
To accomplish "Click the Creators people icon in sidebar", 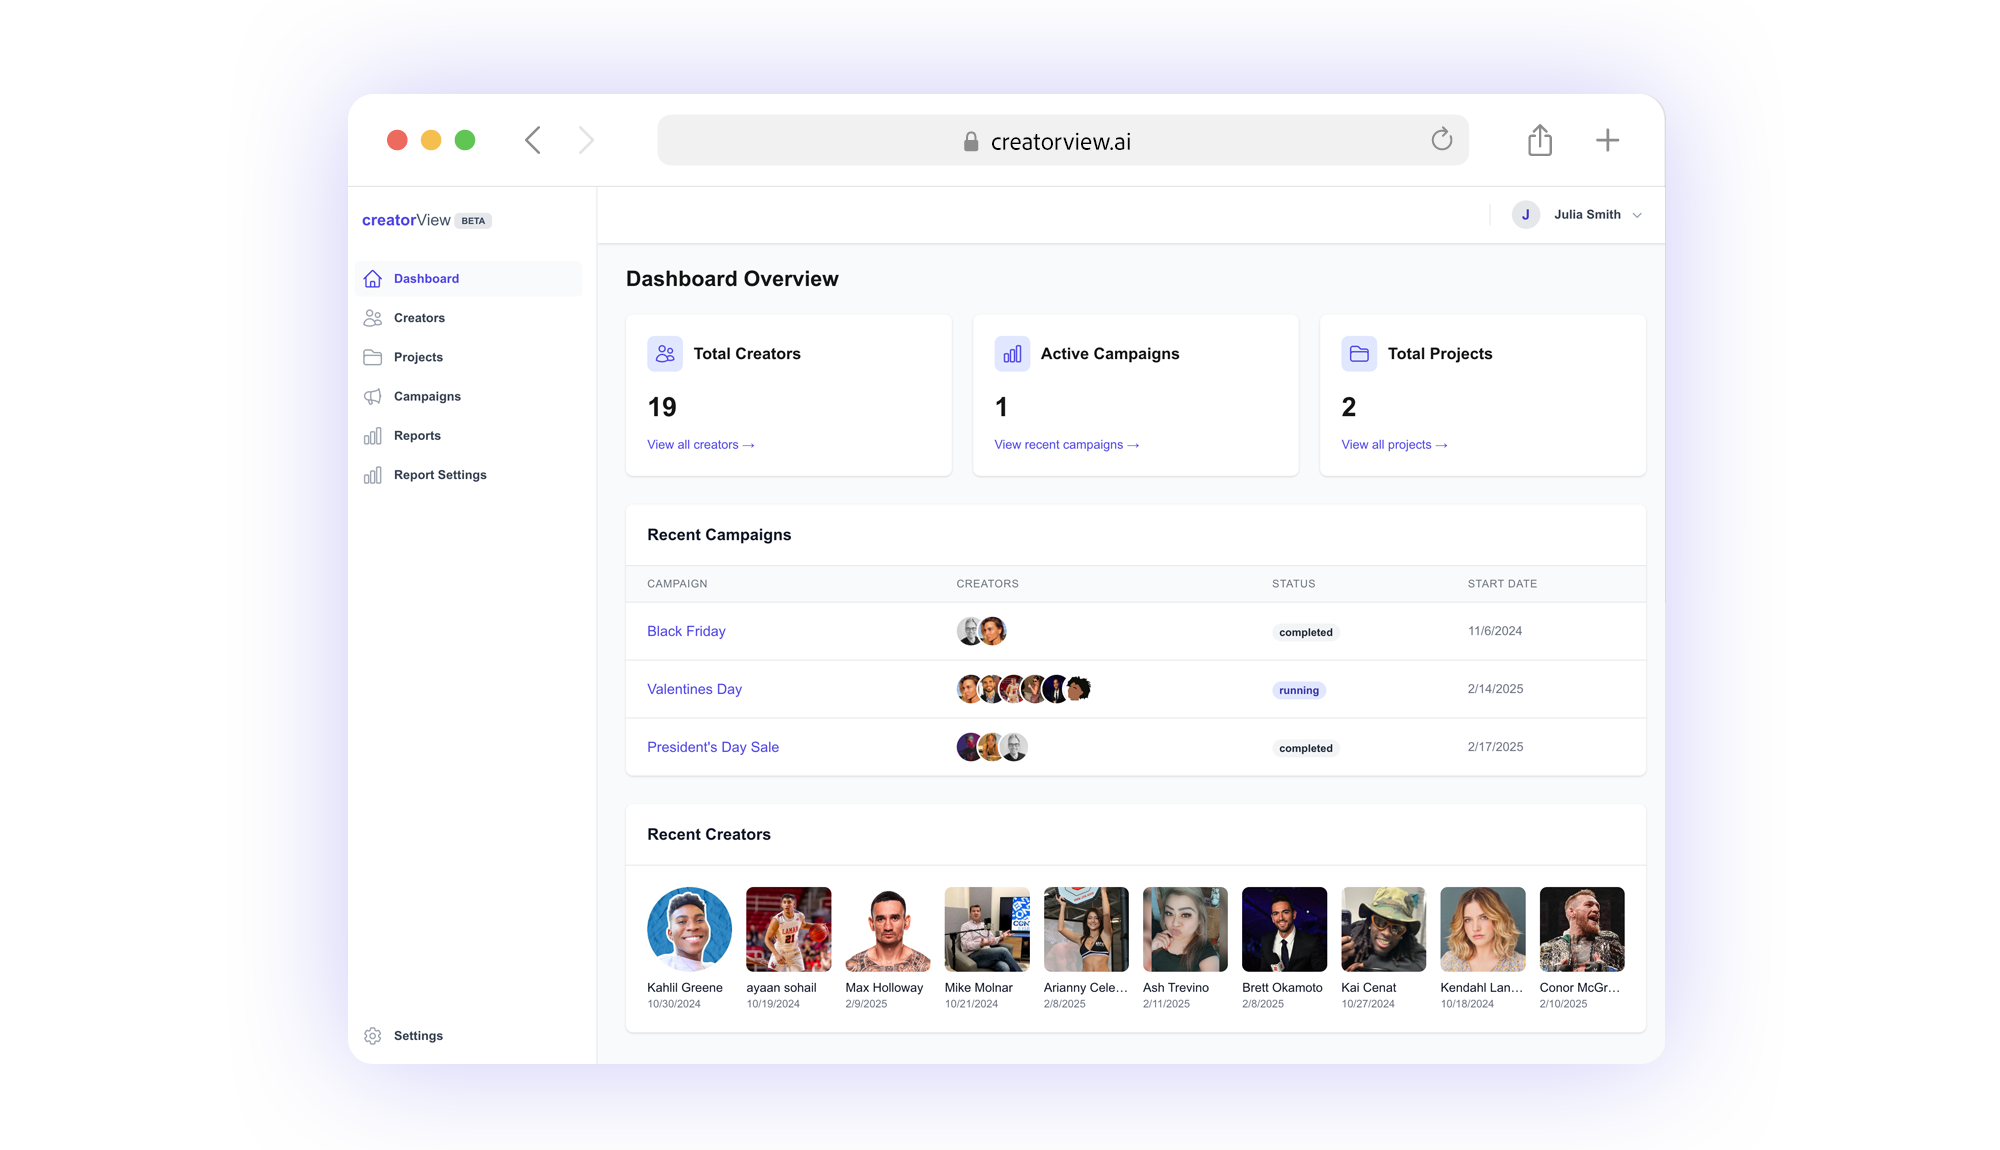I will [373, 318].
